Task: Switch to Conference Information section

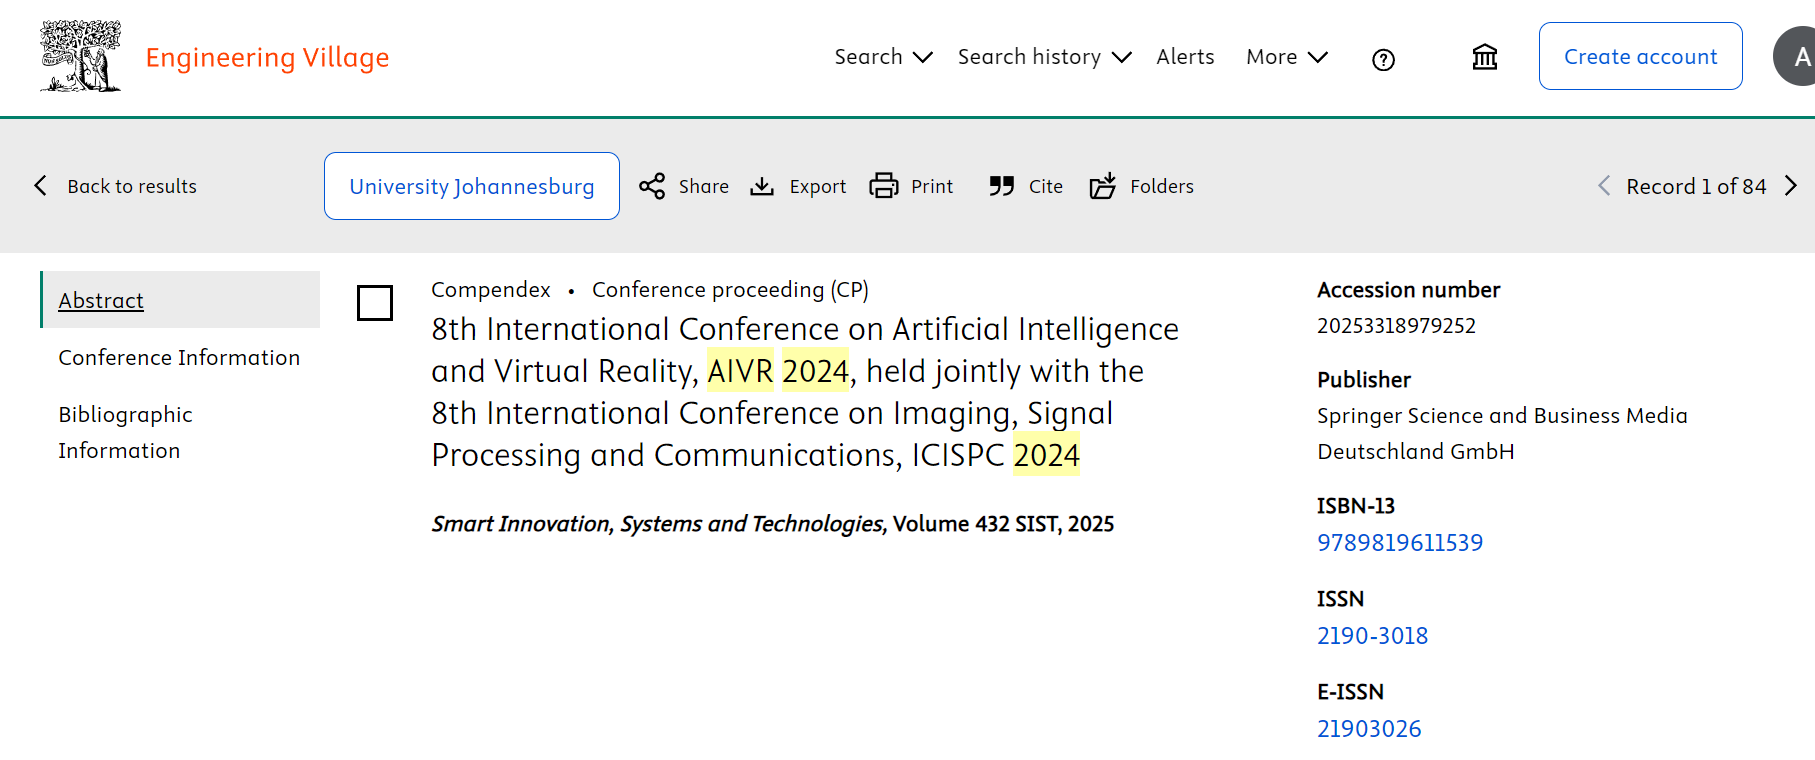Action: click(179, 358)
